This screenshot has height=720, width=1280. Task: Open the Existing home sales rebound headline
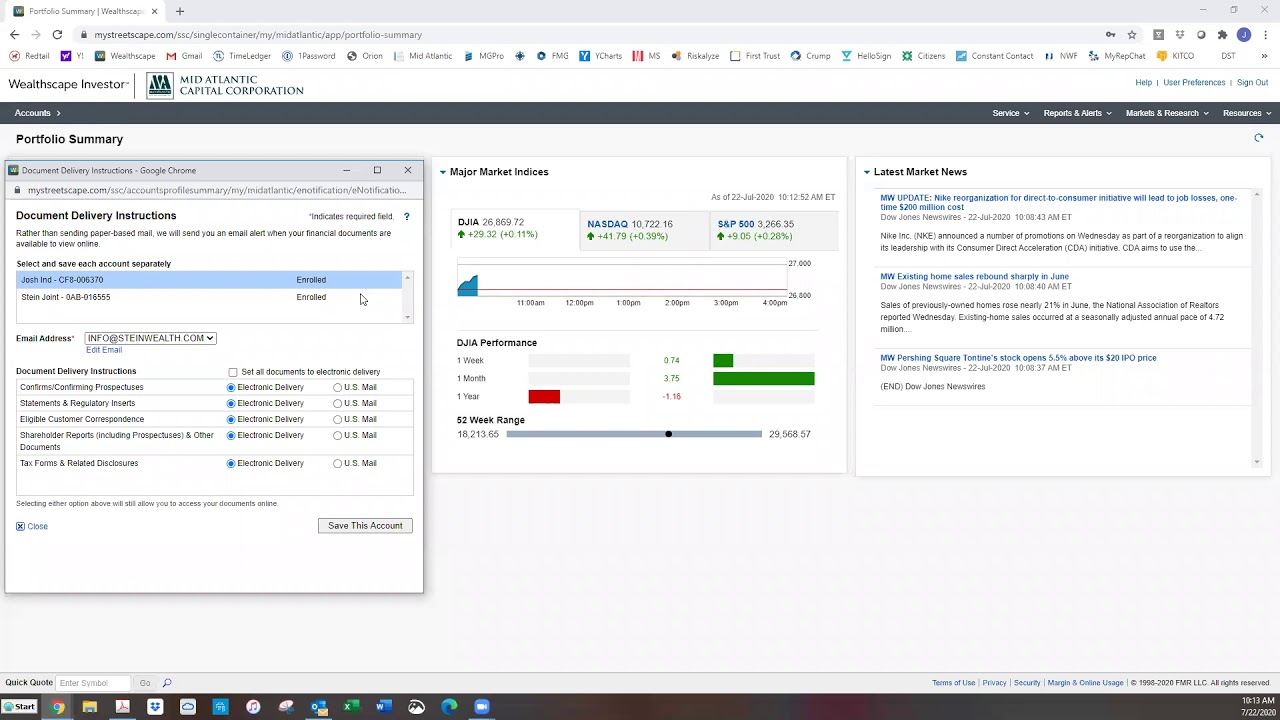click(x=974, y=276)
